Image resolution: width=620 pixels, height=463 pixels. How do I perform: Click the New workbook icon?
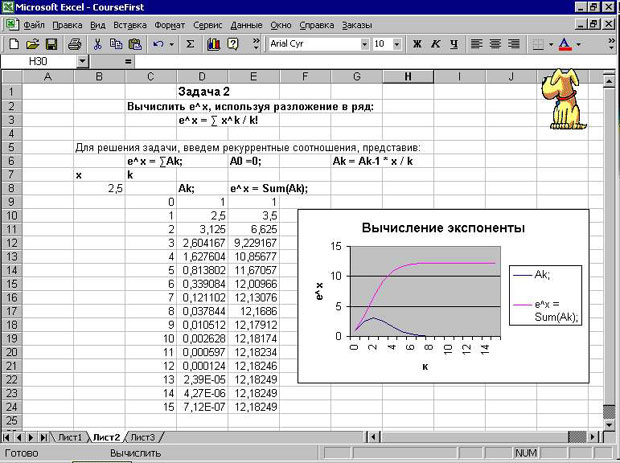[14, 44]
